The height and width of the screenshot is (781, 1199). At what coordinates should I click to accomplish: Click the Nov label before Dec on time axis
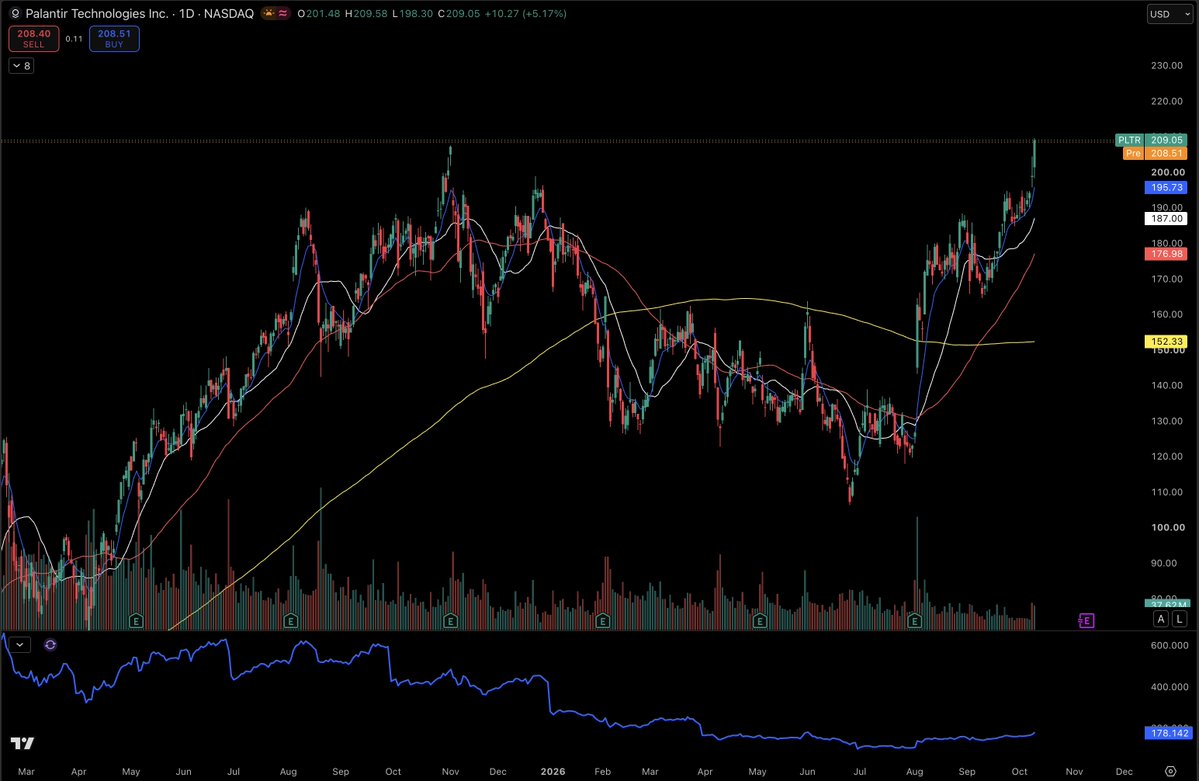pos(1074,771)
